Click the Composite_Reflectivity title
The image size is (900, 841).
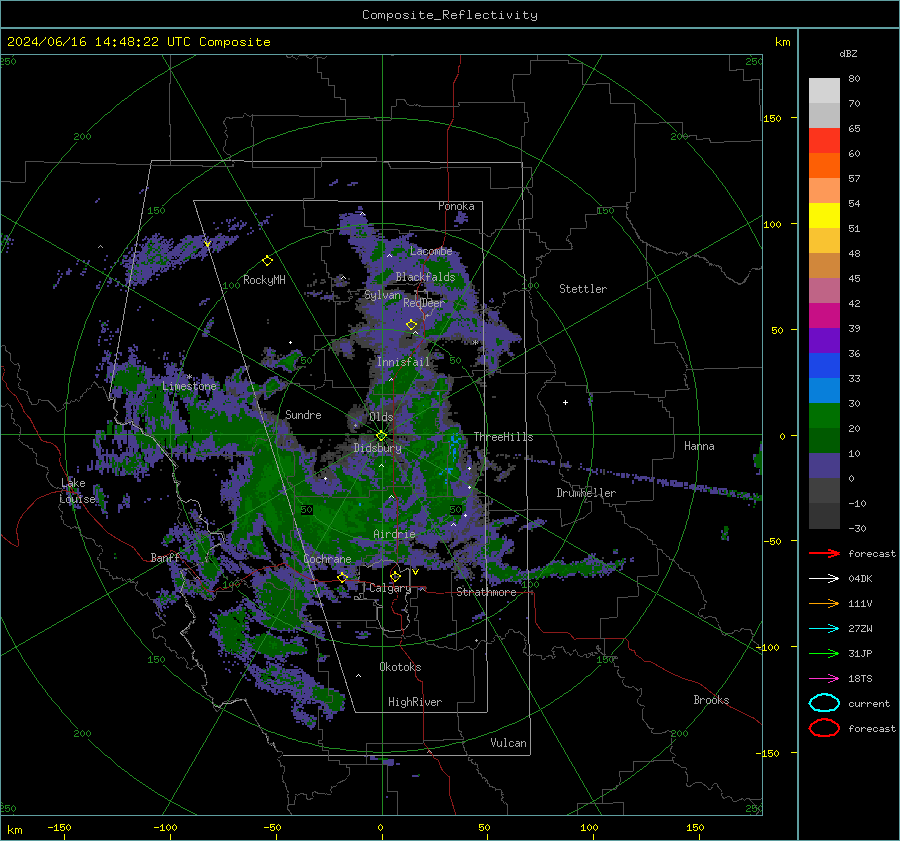click(449, 15)
